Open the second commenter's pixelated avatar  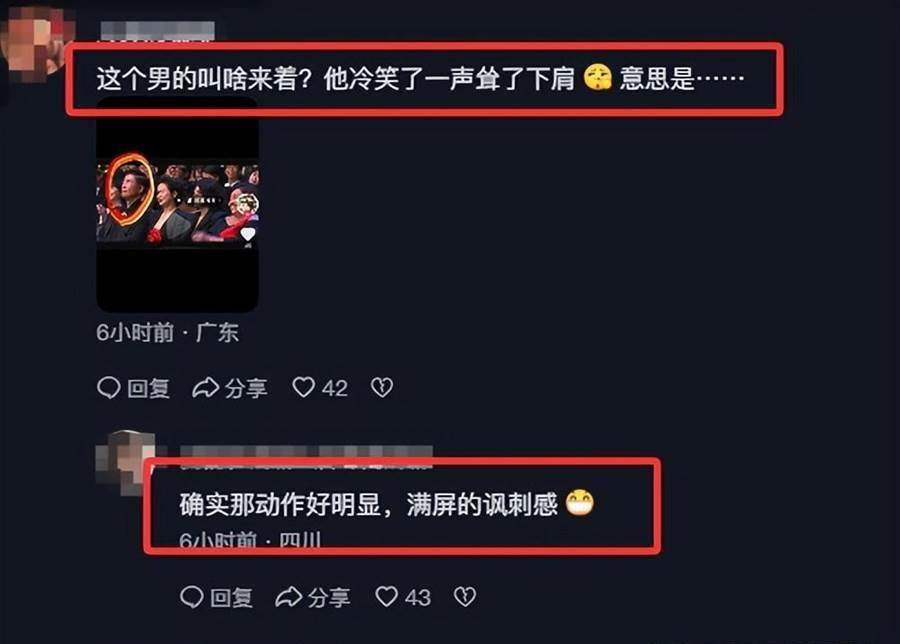[x=127, y=463]
